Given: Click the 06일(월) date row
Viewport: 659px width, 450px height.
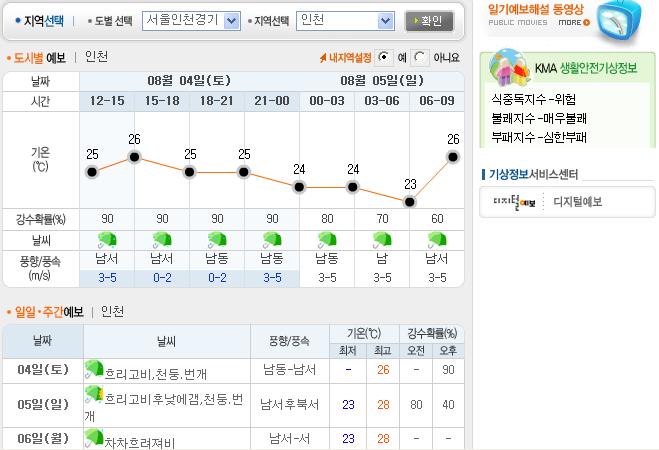Looking at the screenshot, I should [x=43, y=439].
